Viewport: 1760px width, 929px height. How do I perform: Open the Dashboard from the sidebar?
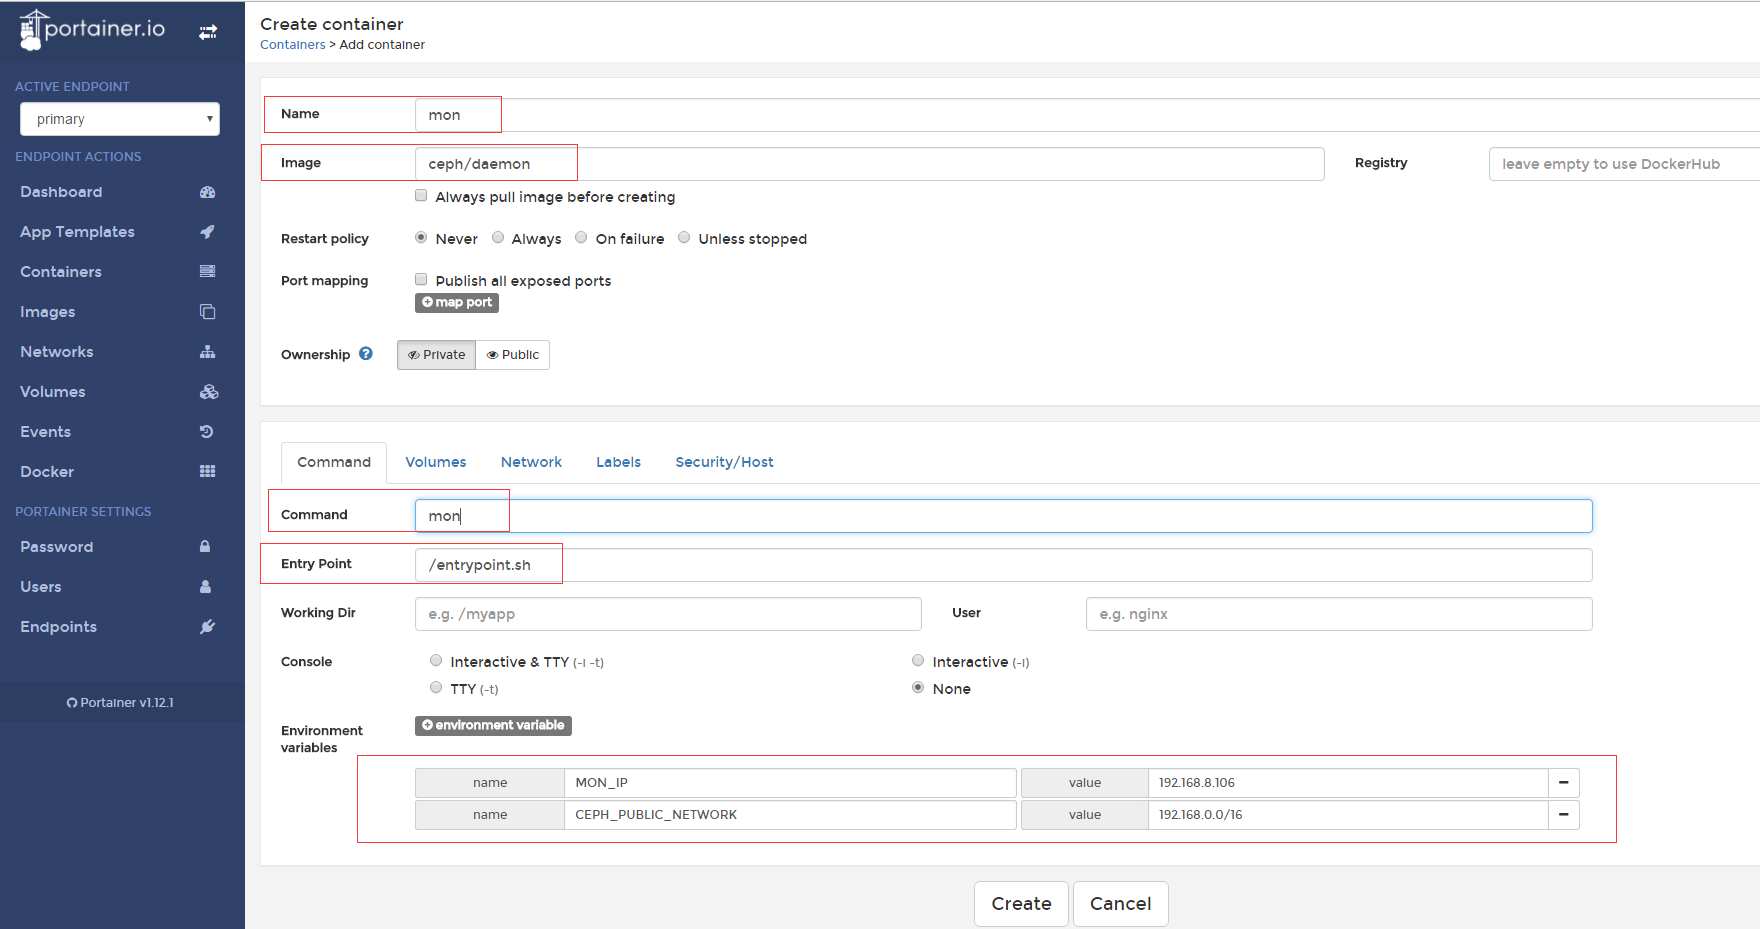click(61, 191)
